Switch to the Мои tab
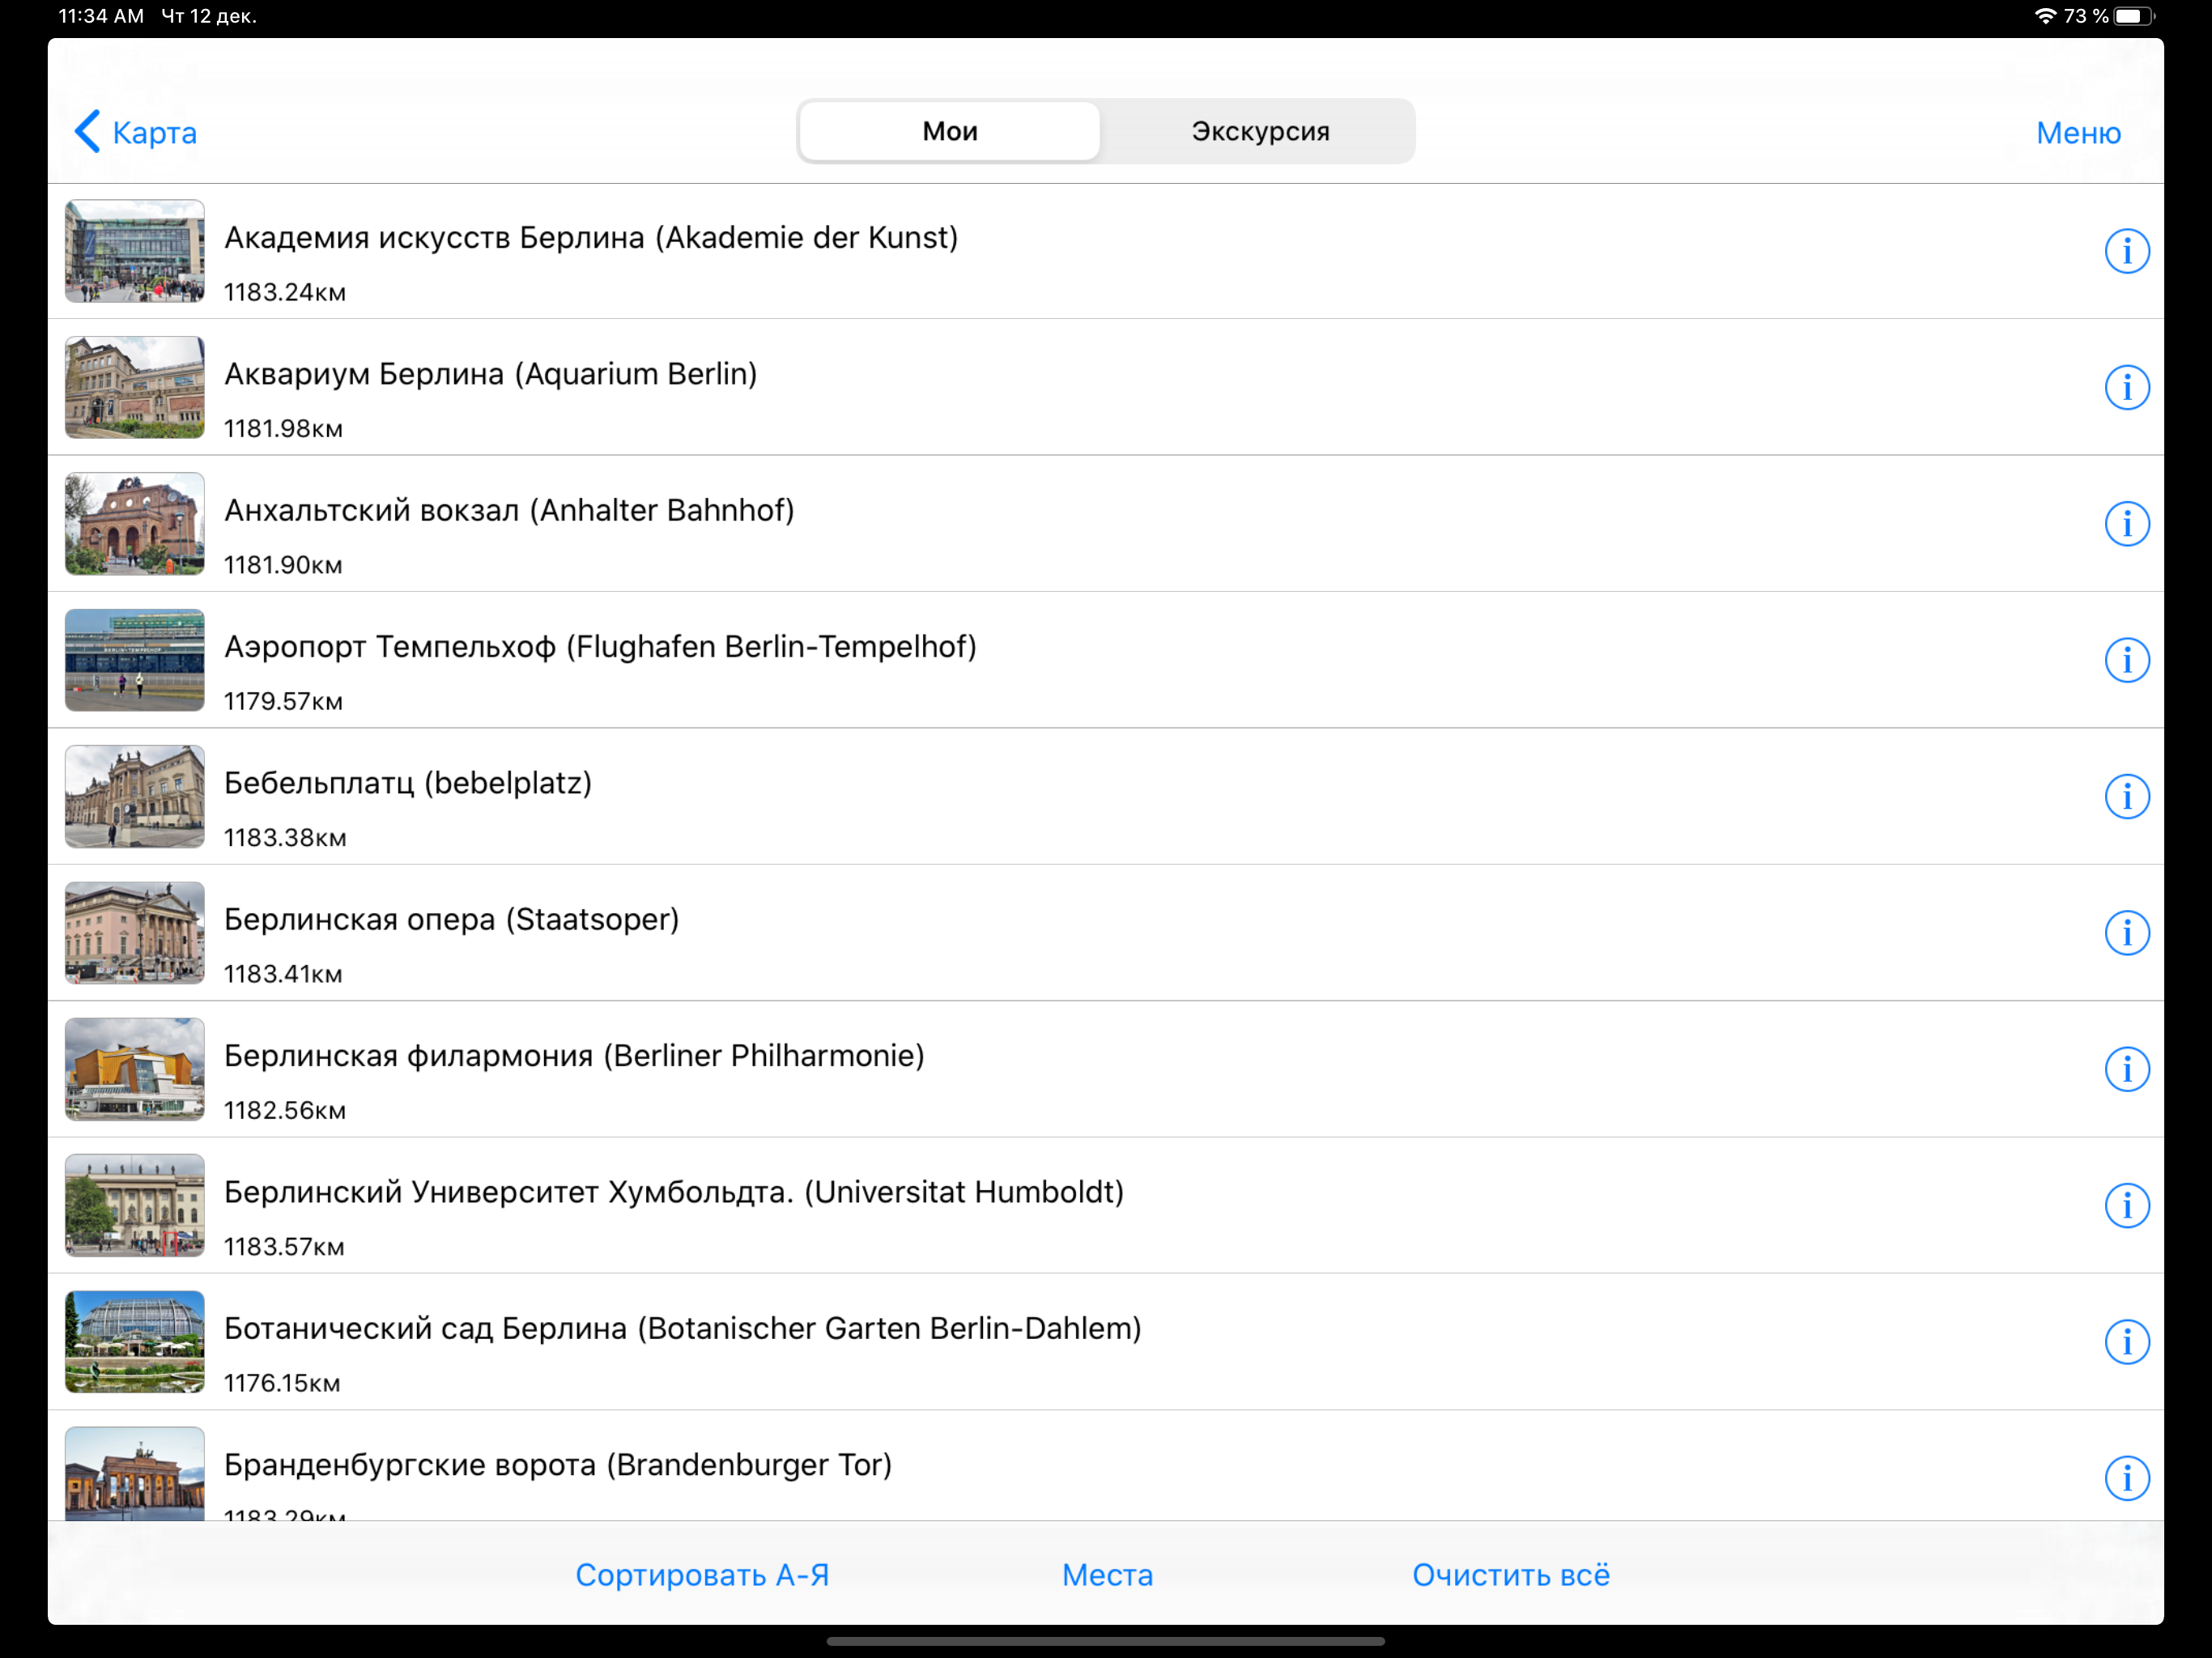The width and height of the screenshot is (2212, 1658). click(x=950, y=131)
